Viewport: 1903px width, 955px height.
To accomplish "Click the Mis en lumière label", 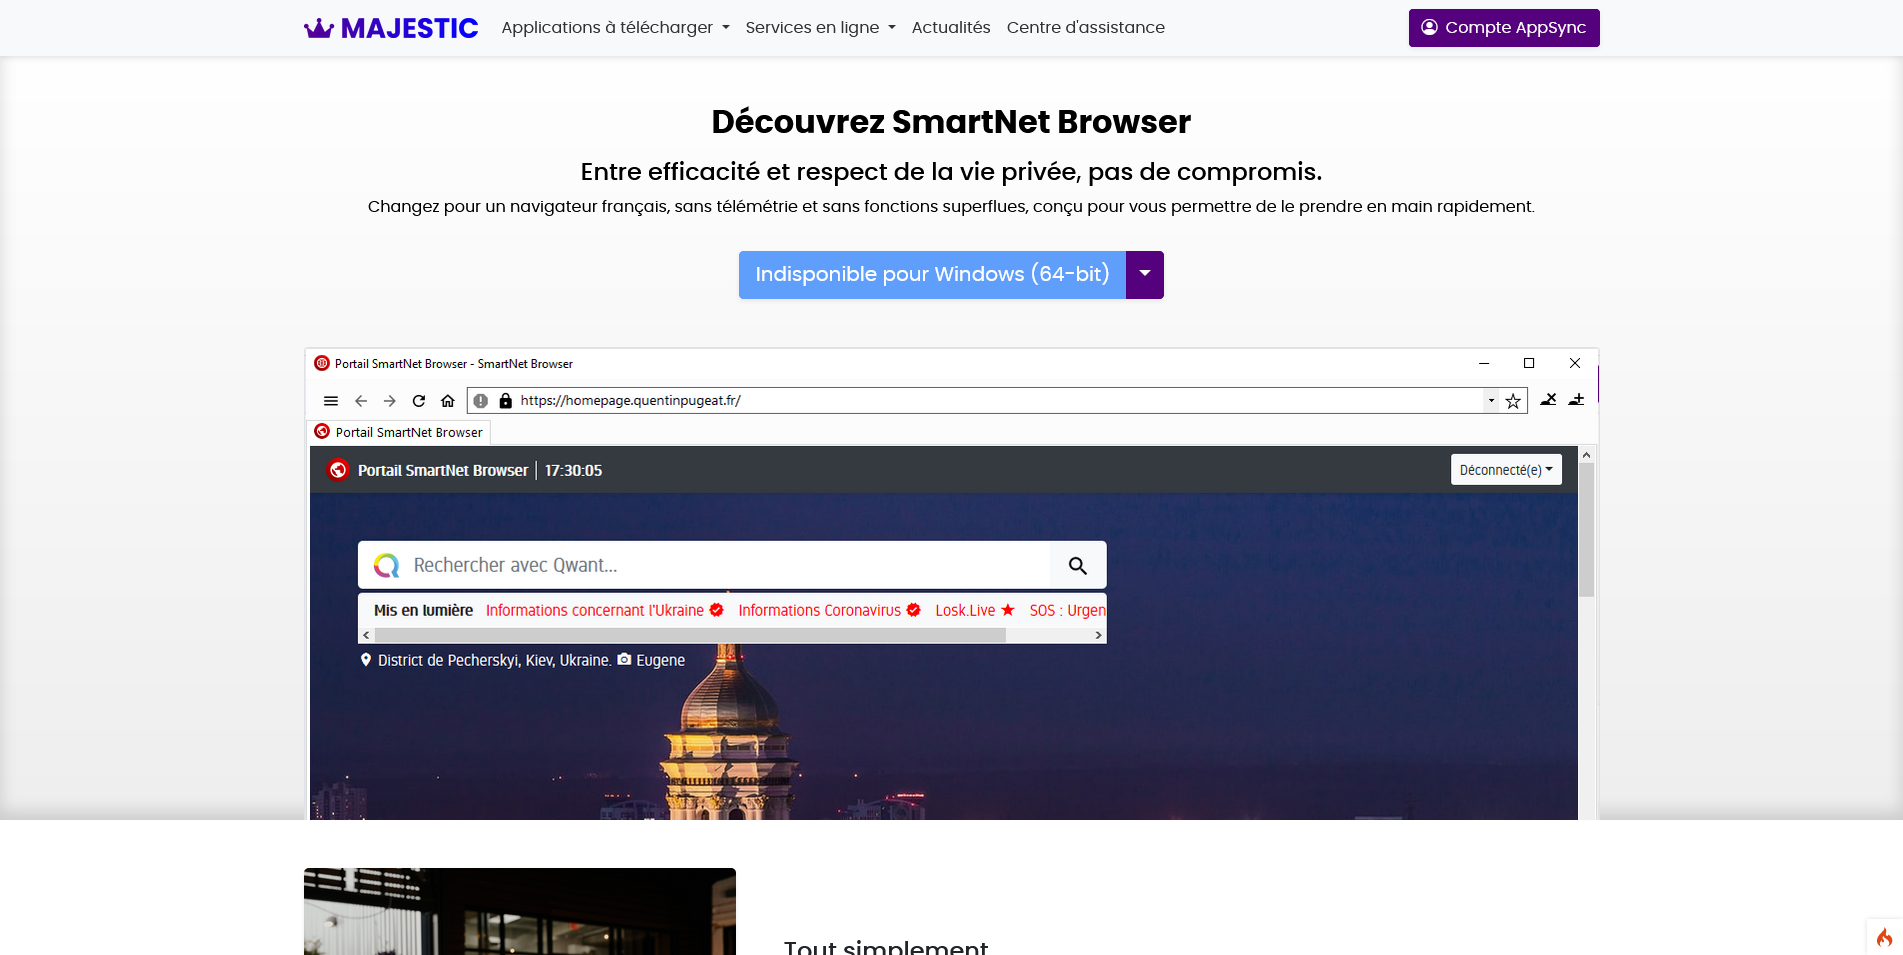I will 423,611.
